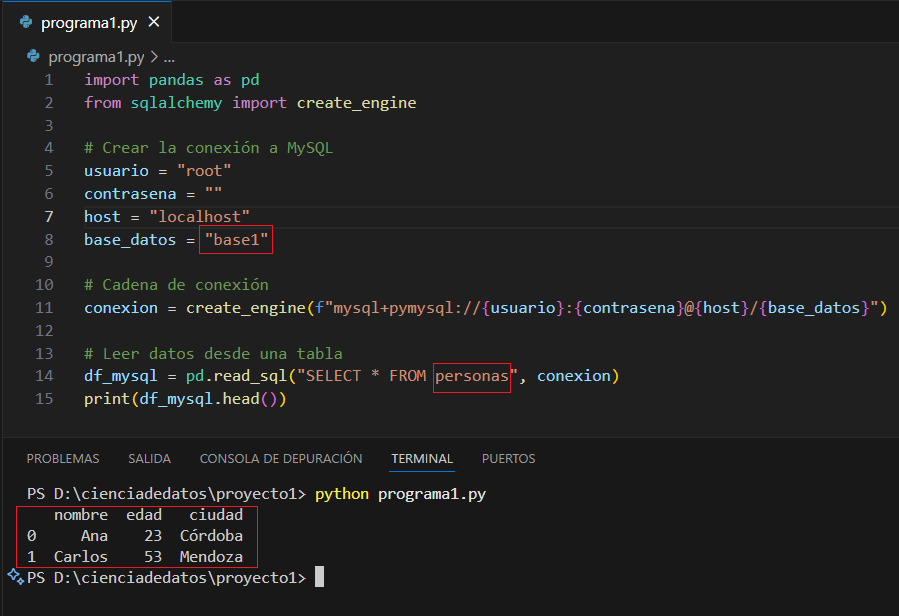Place cursor in the "base1" string value
This screenshot has width=899, height=616.
pyautogui.click(x=236, y=240)
